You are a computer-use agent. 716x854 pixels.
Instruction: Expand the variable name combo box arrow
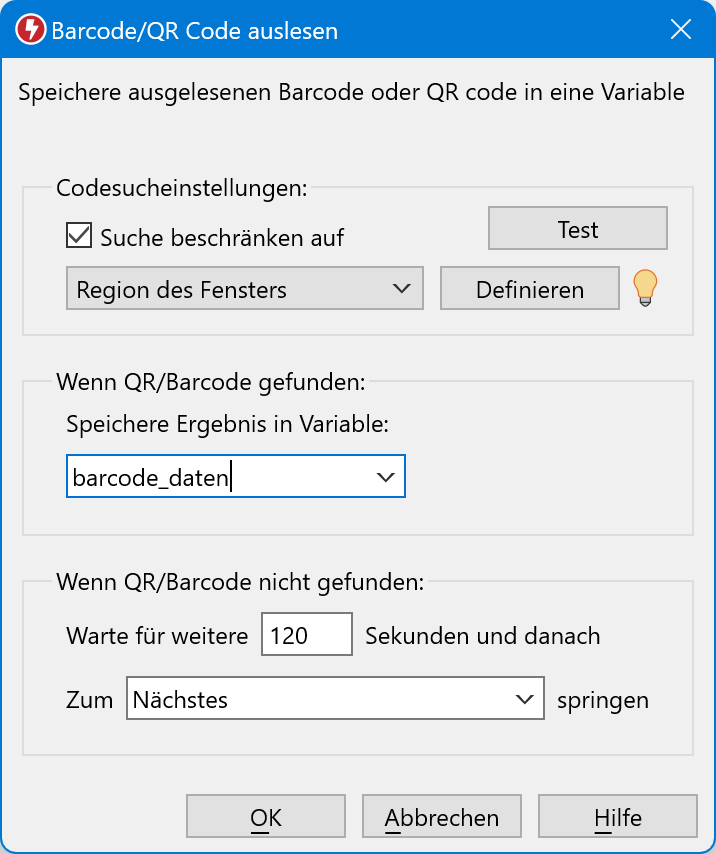[x=386, y=479]
